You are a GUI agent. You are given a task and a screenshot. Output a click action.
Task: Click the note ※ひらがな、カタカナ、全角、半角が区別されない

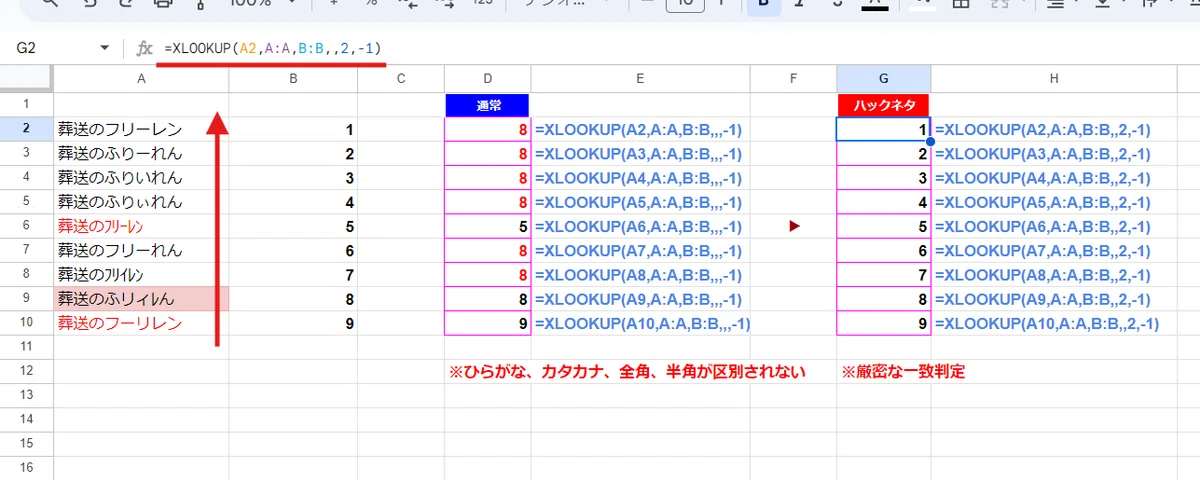click(628, 372)
